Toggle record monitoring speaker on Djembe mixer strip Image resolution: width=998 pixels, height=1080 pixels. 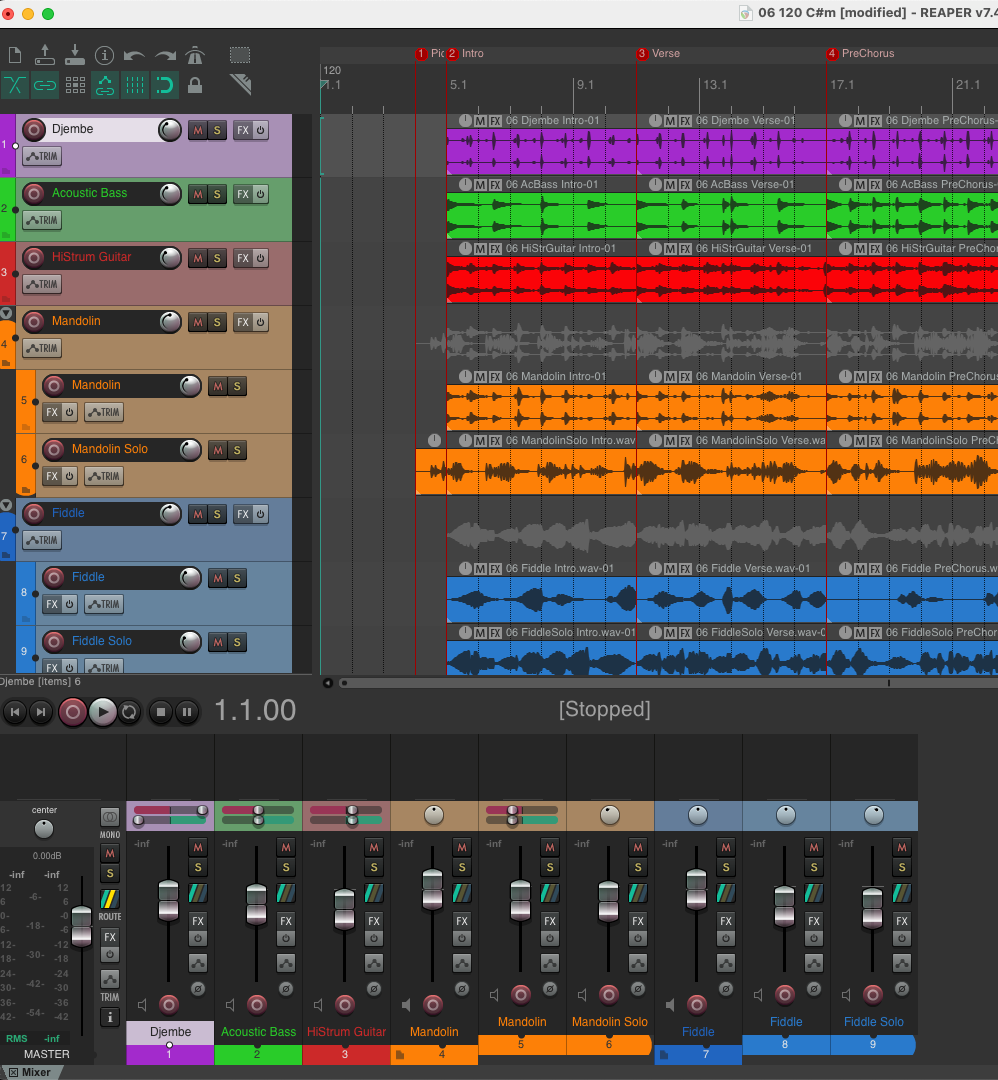click(142, 1006)
